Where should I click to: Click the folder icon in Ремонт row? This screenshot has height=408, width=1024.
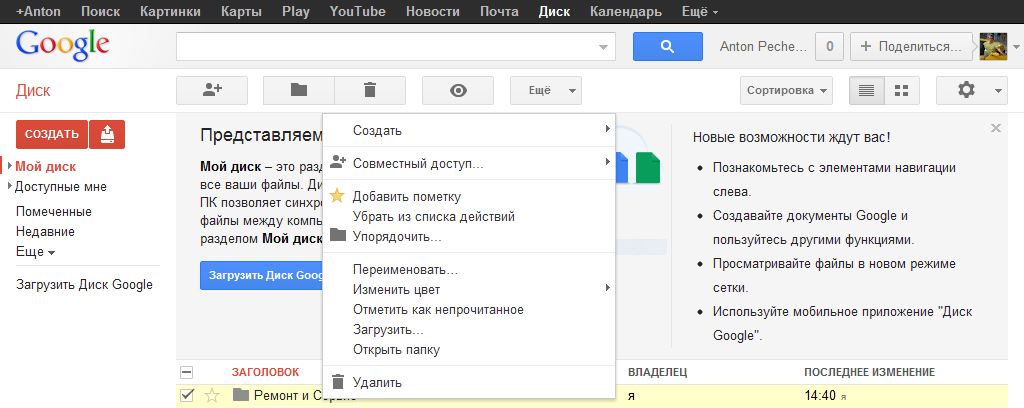tap(241, 394)
